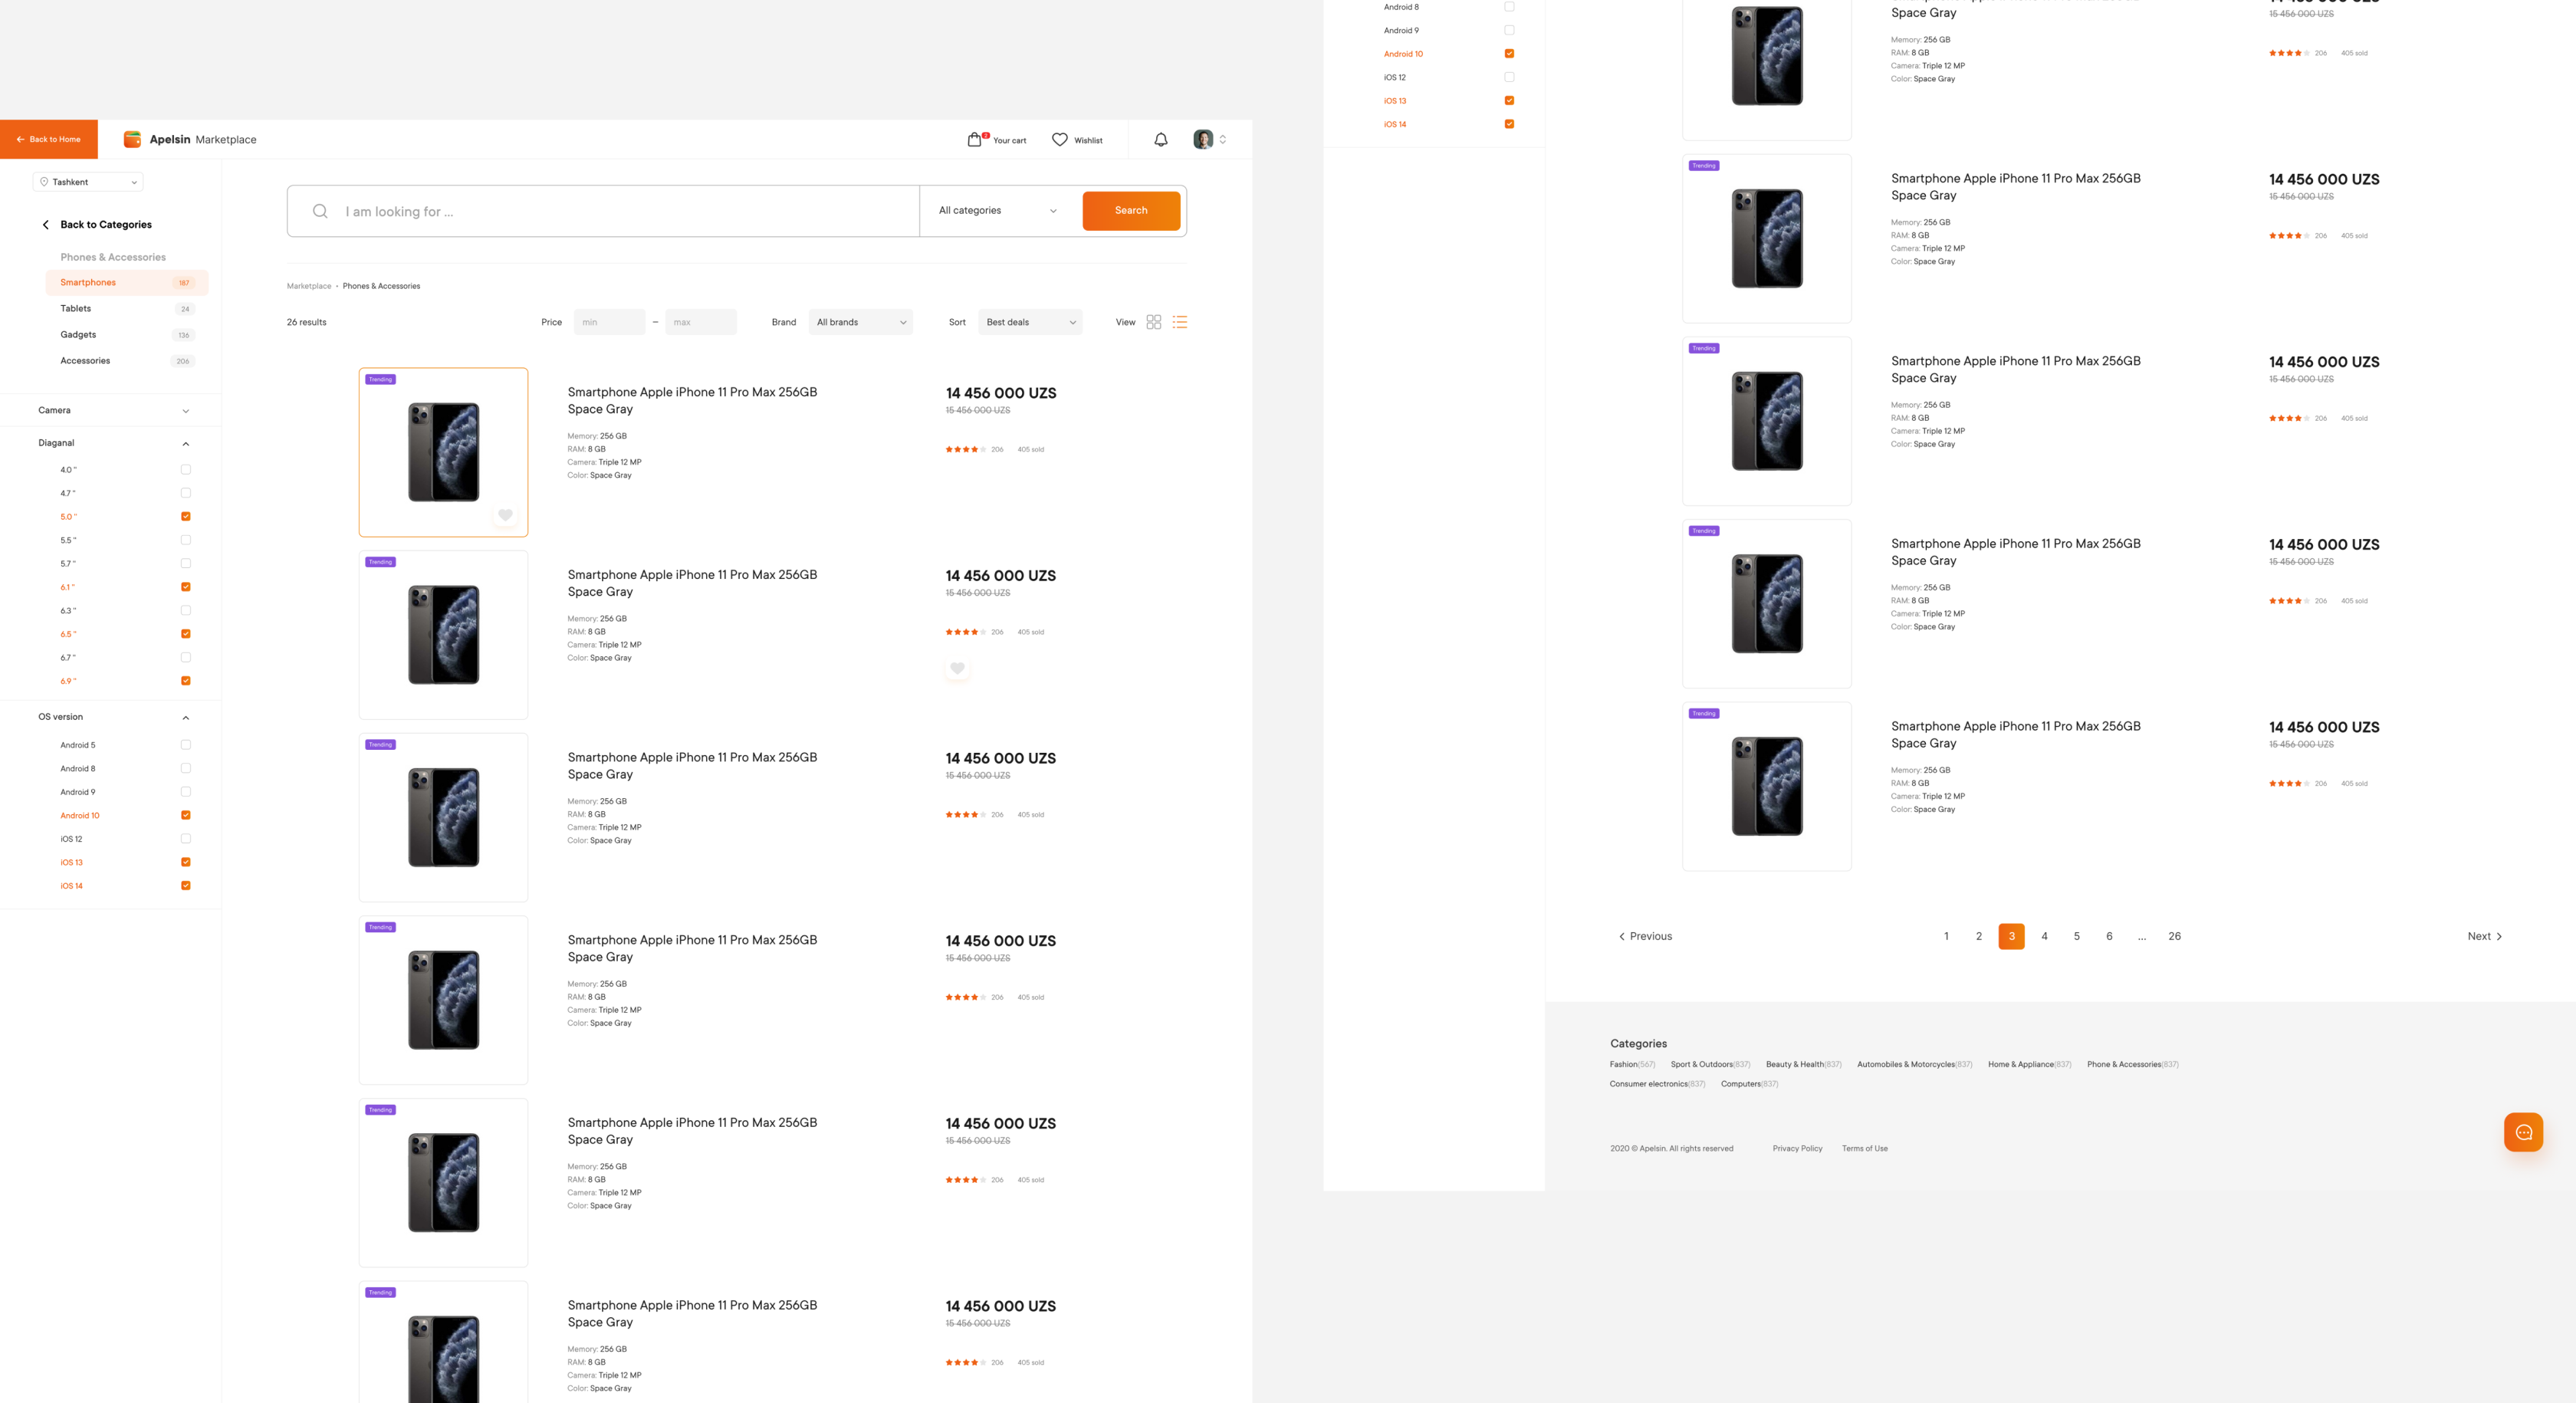This screenshot has height=1403, width=2576.
Task: Select the Tablets category
Action: tap(127, 309)
